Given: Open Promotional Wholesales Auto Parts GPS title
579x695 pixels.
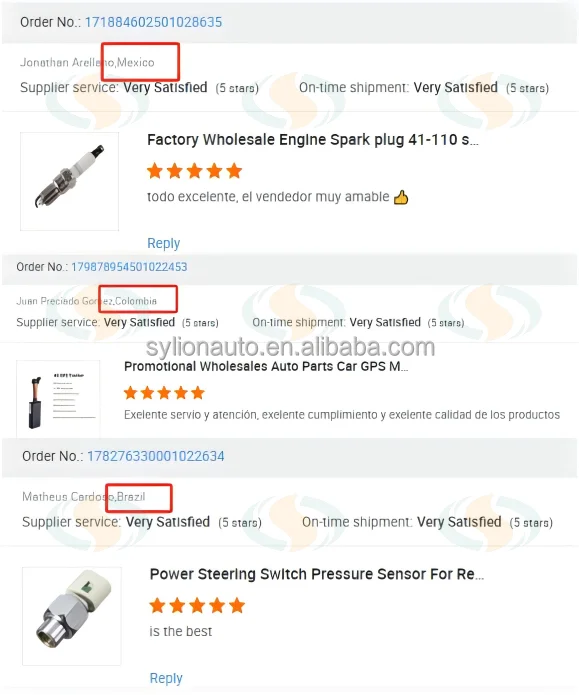Looking at the screenshot, I should (266, 367).
